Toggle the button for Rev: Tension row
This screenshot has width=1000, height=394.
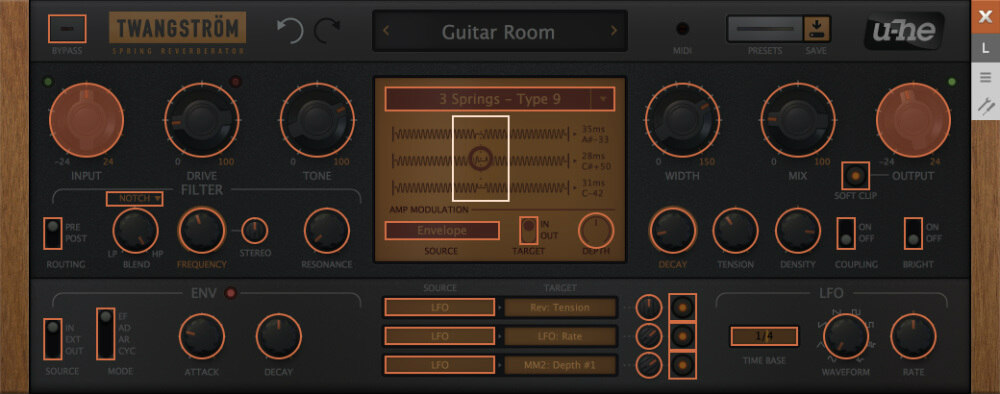pyautogui.click(x=682, y=307)
